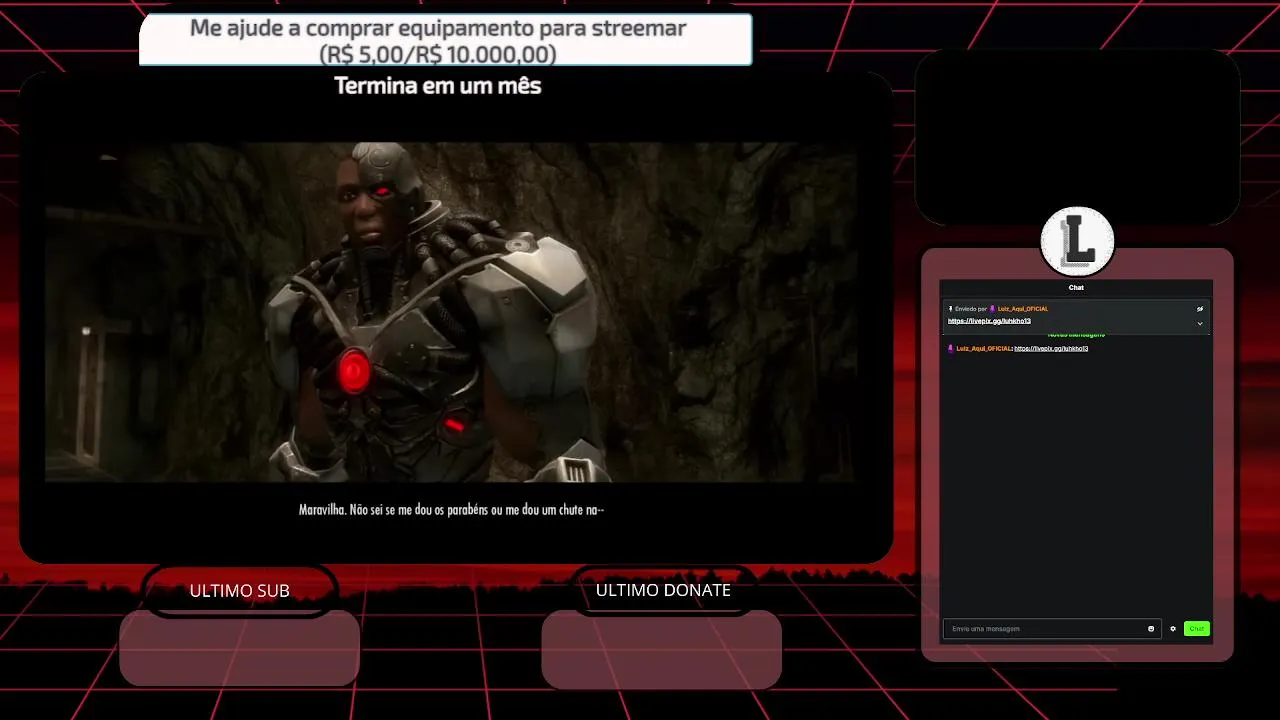1280x720 pixels.
Task: Click the round 'L' channel logo avatar
Action: 1077,241
